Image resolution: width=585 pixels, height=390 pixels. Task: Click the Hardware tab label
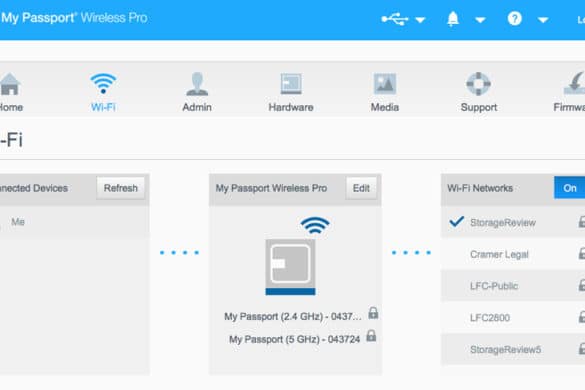coord(291,107)
